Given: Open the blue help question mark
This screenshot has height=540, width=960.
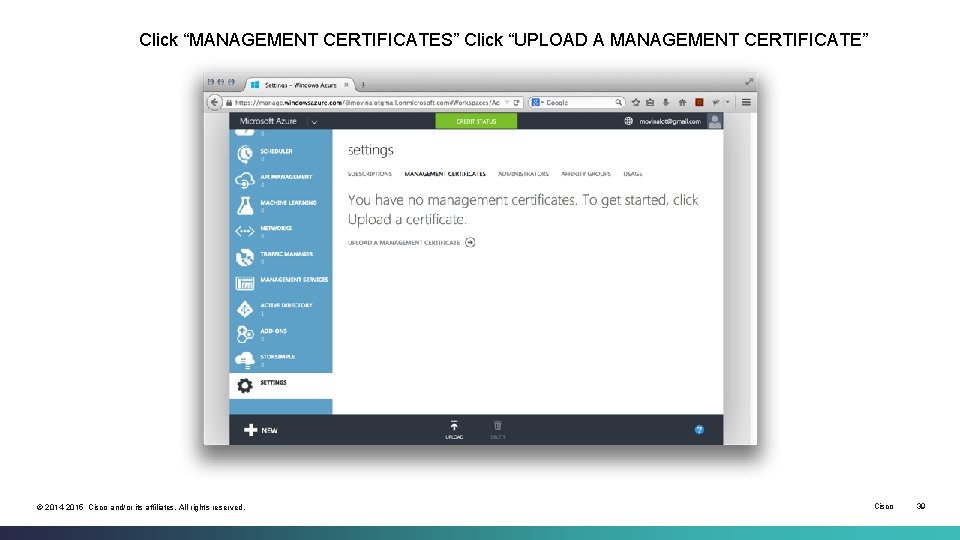Looking at the screenshot, I should point(699,430).
